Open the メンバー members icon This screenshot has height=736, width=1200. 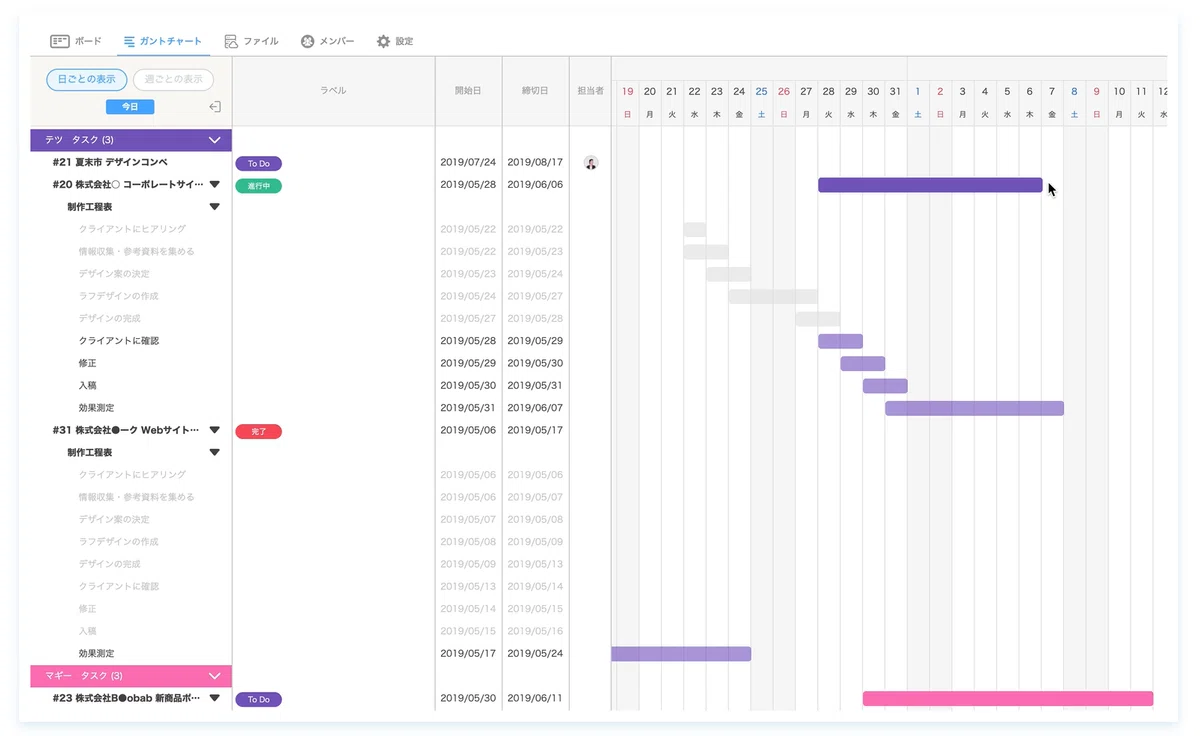click(308, 41)
